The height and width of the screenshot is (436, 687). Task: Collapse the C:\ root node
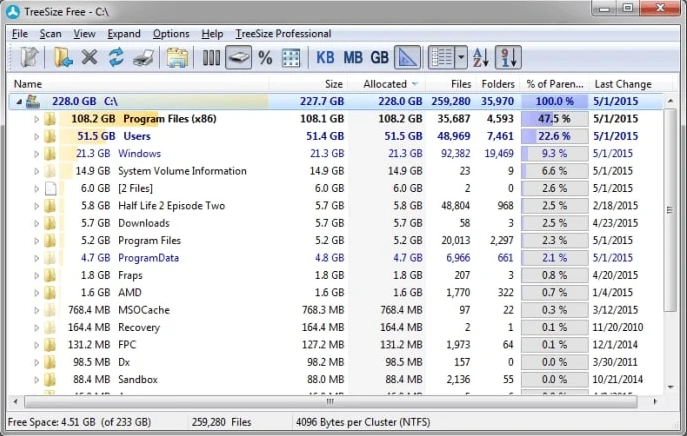coord(19,102)
